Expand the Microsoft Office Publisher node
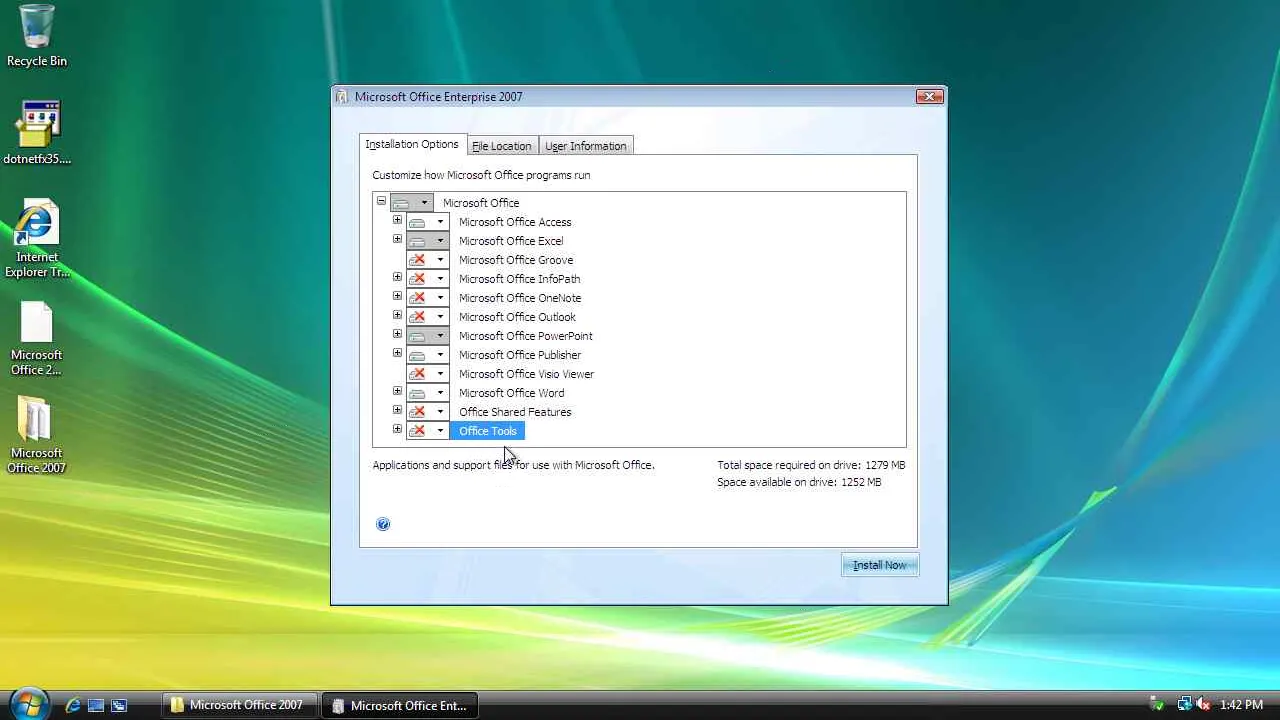Screen dimensions: 1280x720 point(397,353)
